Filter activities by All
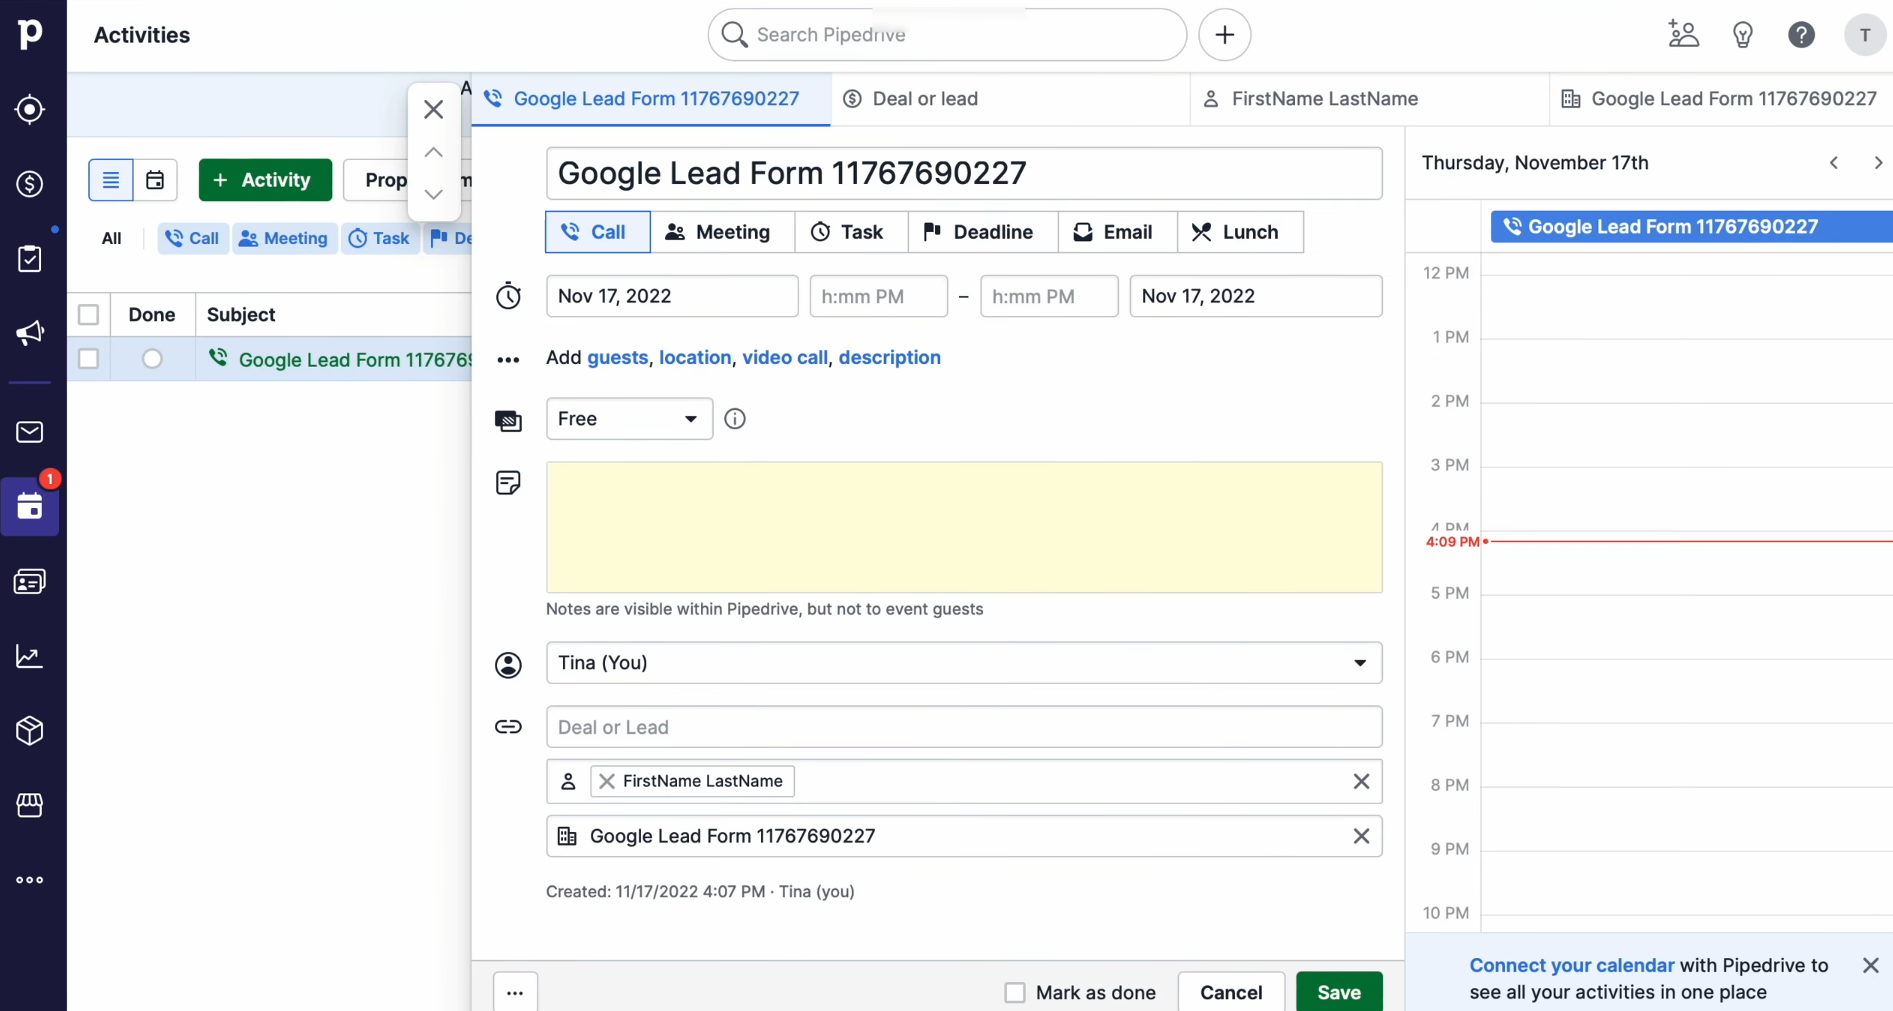The width and height of the screenshot is (1893, 1011). [111, 238]
